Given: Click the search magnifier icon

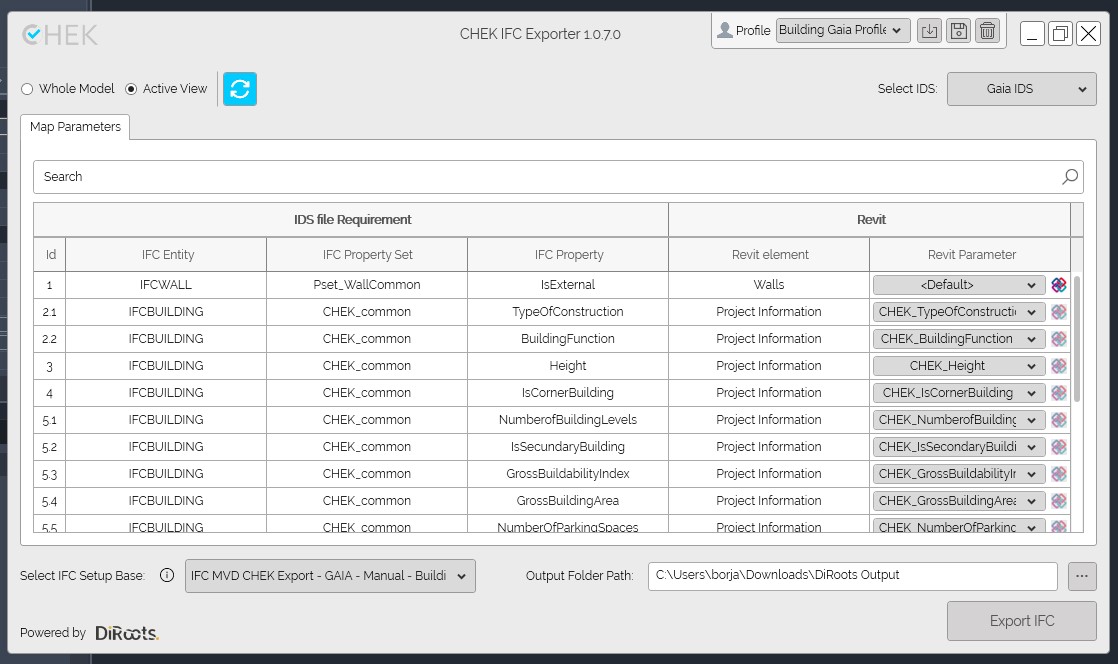Looking at the screenshot, I should (x=1070, y=177).
